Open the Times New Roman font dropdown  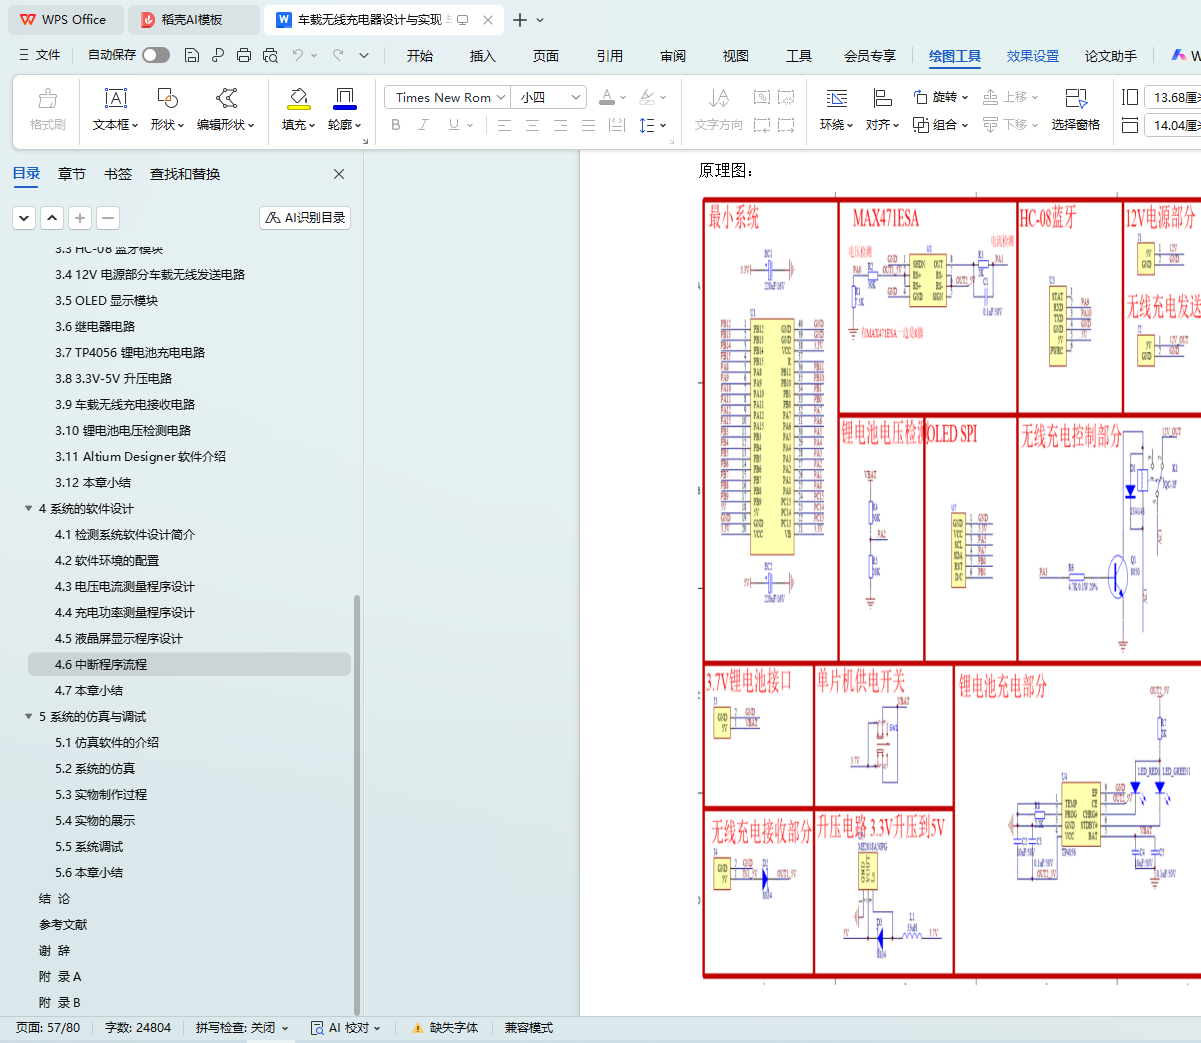(500, 97)
